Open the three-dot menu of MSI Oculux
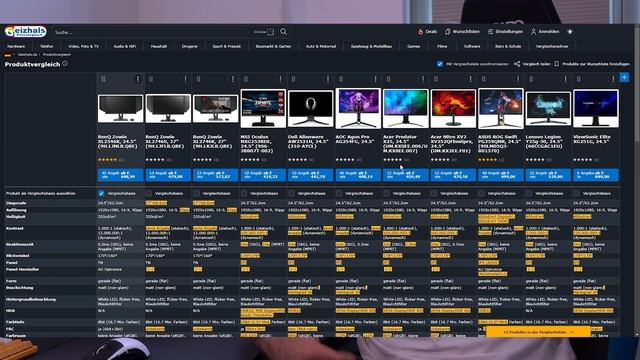 pyautogui.click(x=280, y=79)
